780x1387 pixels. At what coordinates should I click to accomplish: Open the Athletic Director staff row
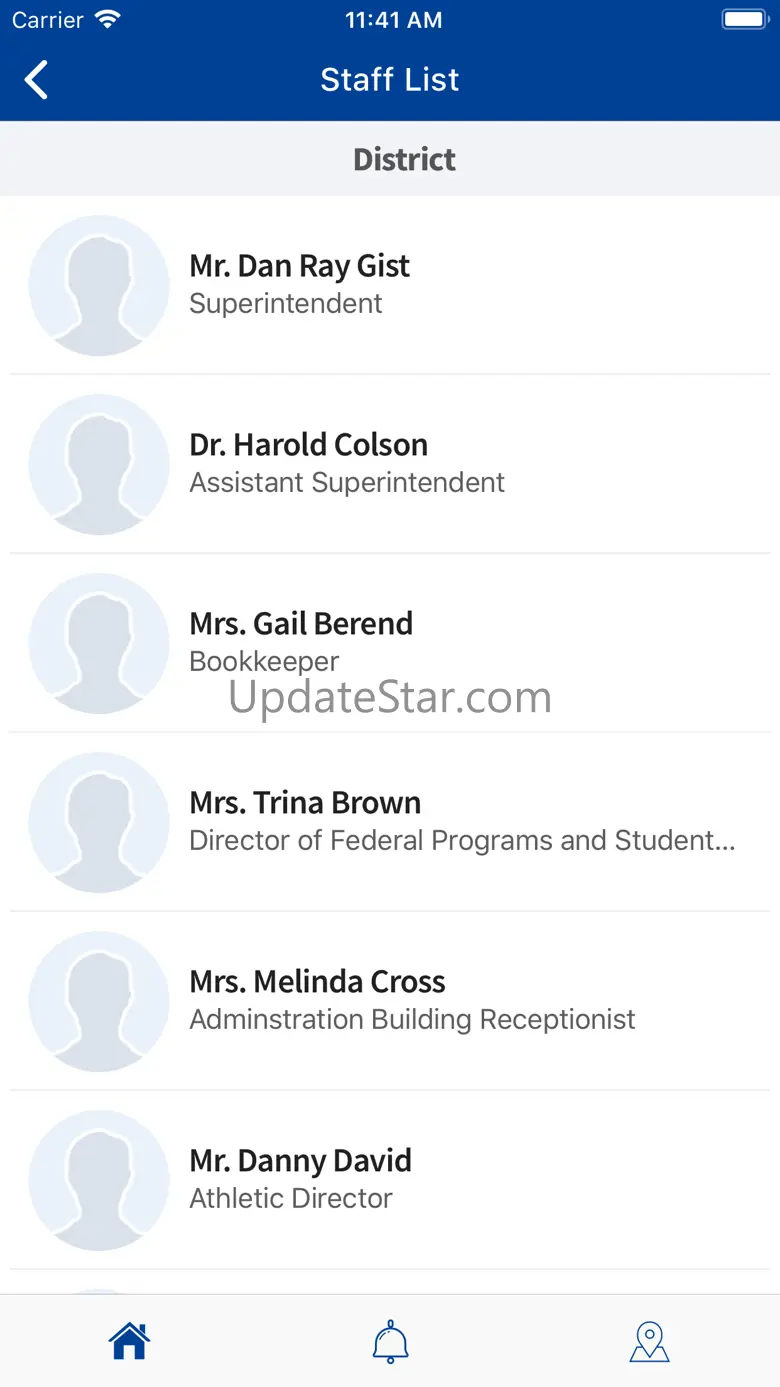click(x=390, y=1180)
